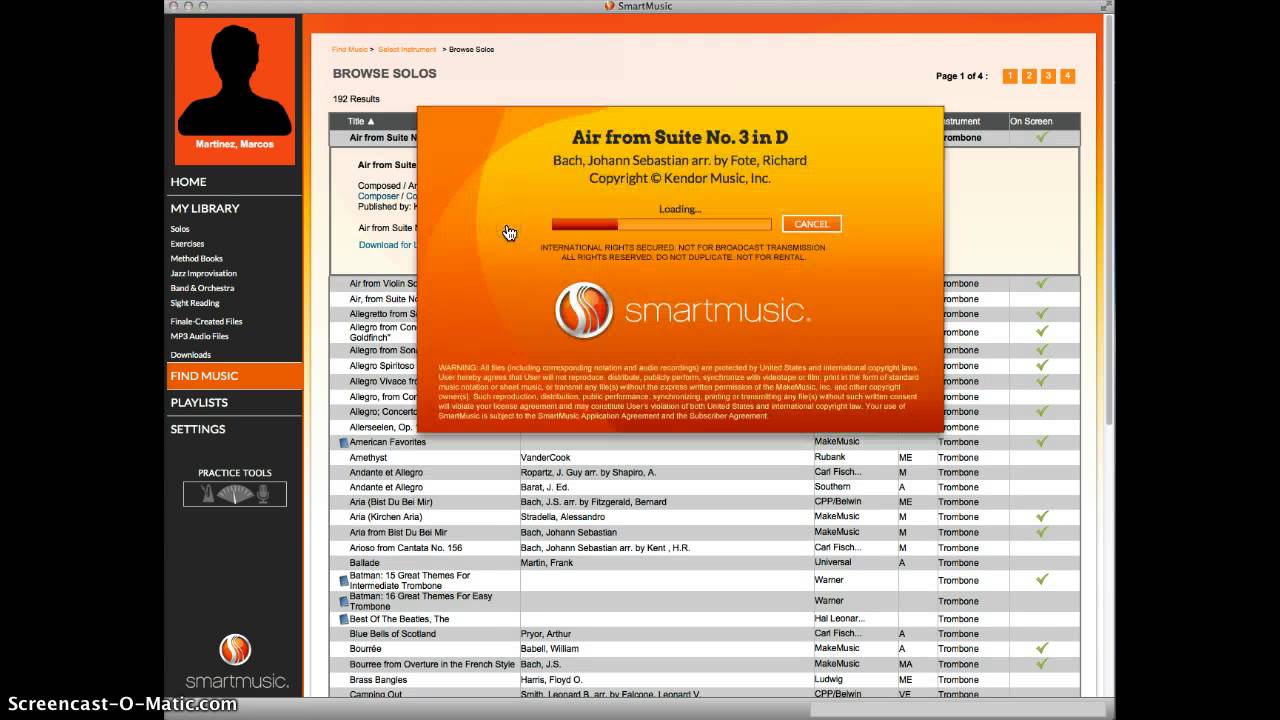Viewport: 1280px width, 720px height.
Task: Select the Amethyst solo row
Action: pos(705,458)
